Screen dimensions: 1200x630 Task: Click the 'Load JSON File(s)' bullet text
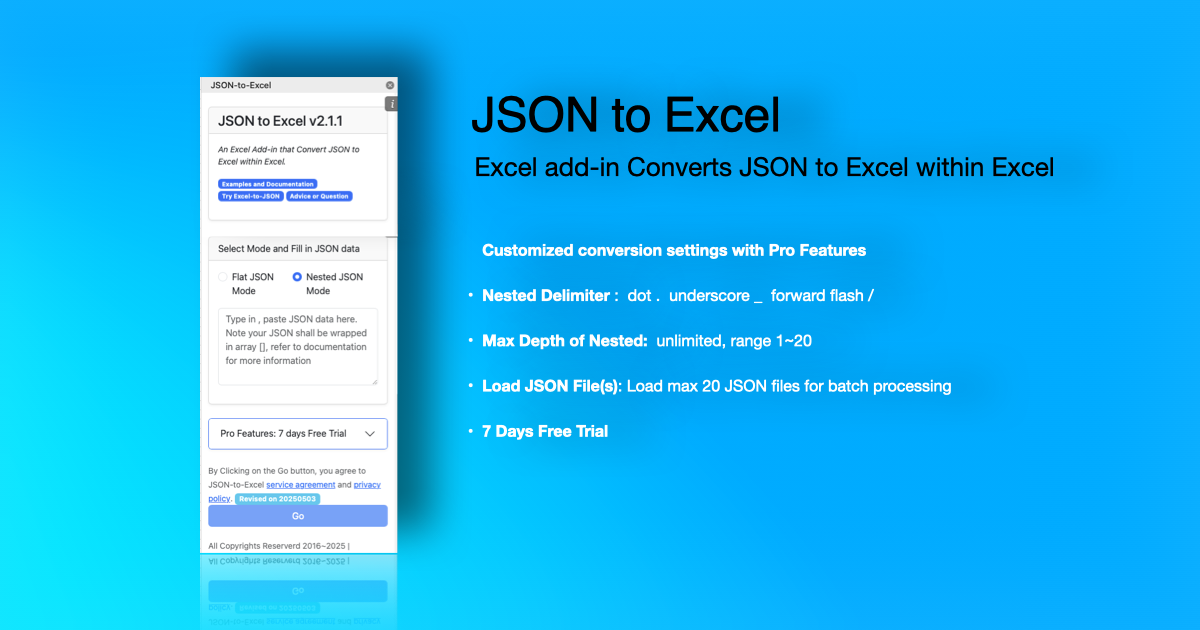pyautogui.click(x=716, y=386)
